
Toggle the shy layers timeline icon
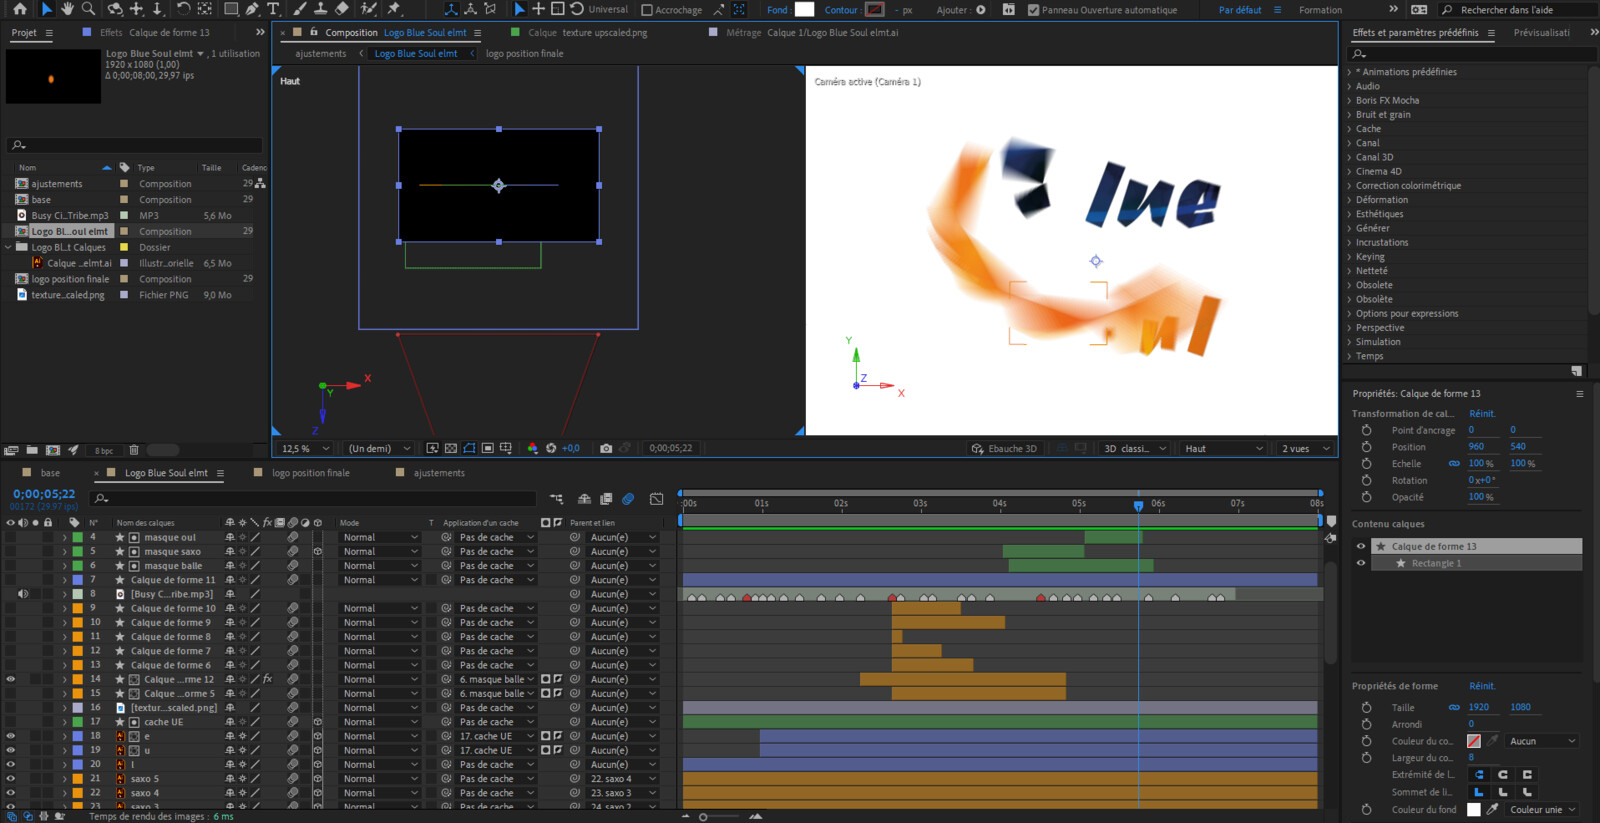pyautogui.click(x=585, y=498)
